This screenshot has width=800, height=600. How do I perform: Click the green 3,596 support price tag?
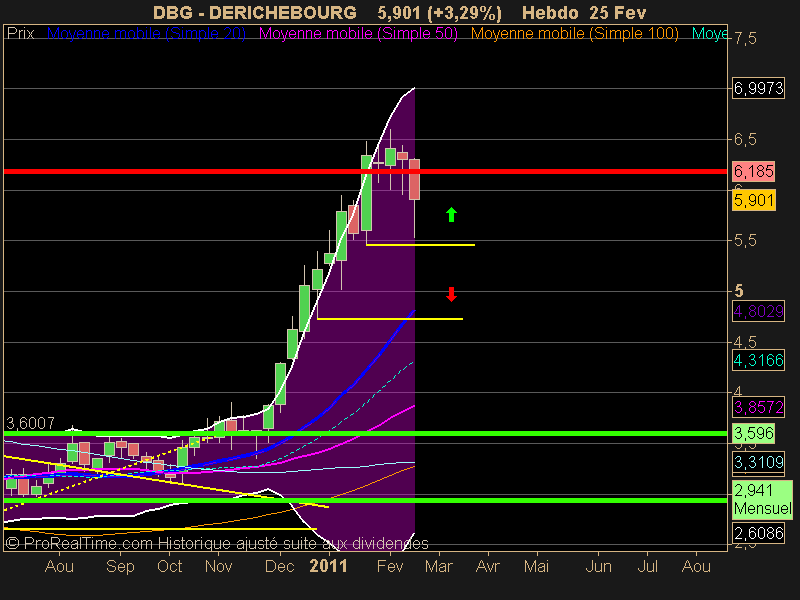pos(754,433)
